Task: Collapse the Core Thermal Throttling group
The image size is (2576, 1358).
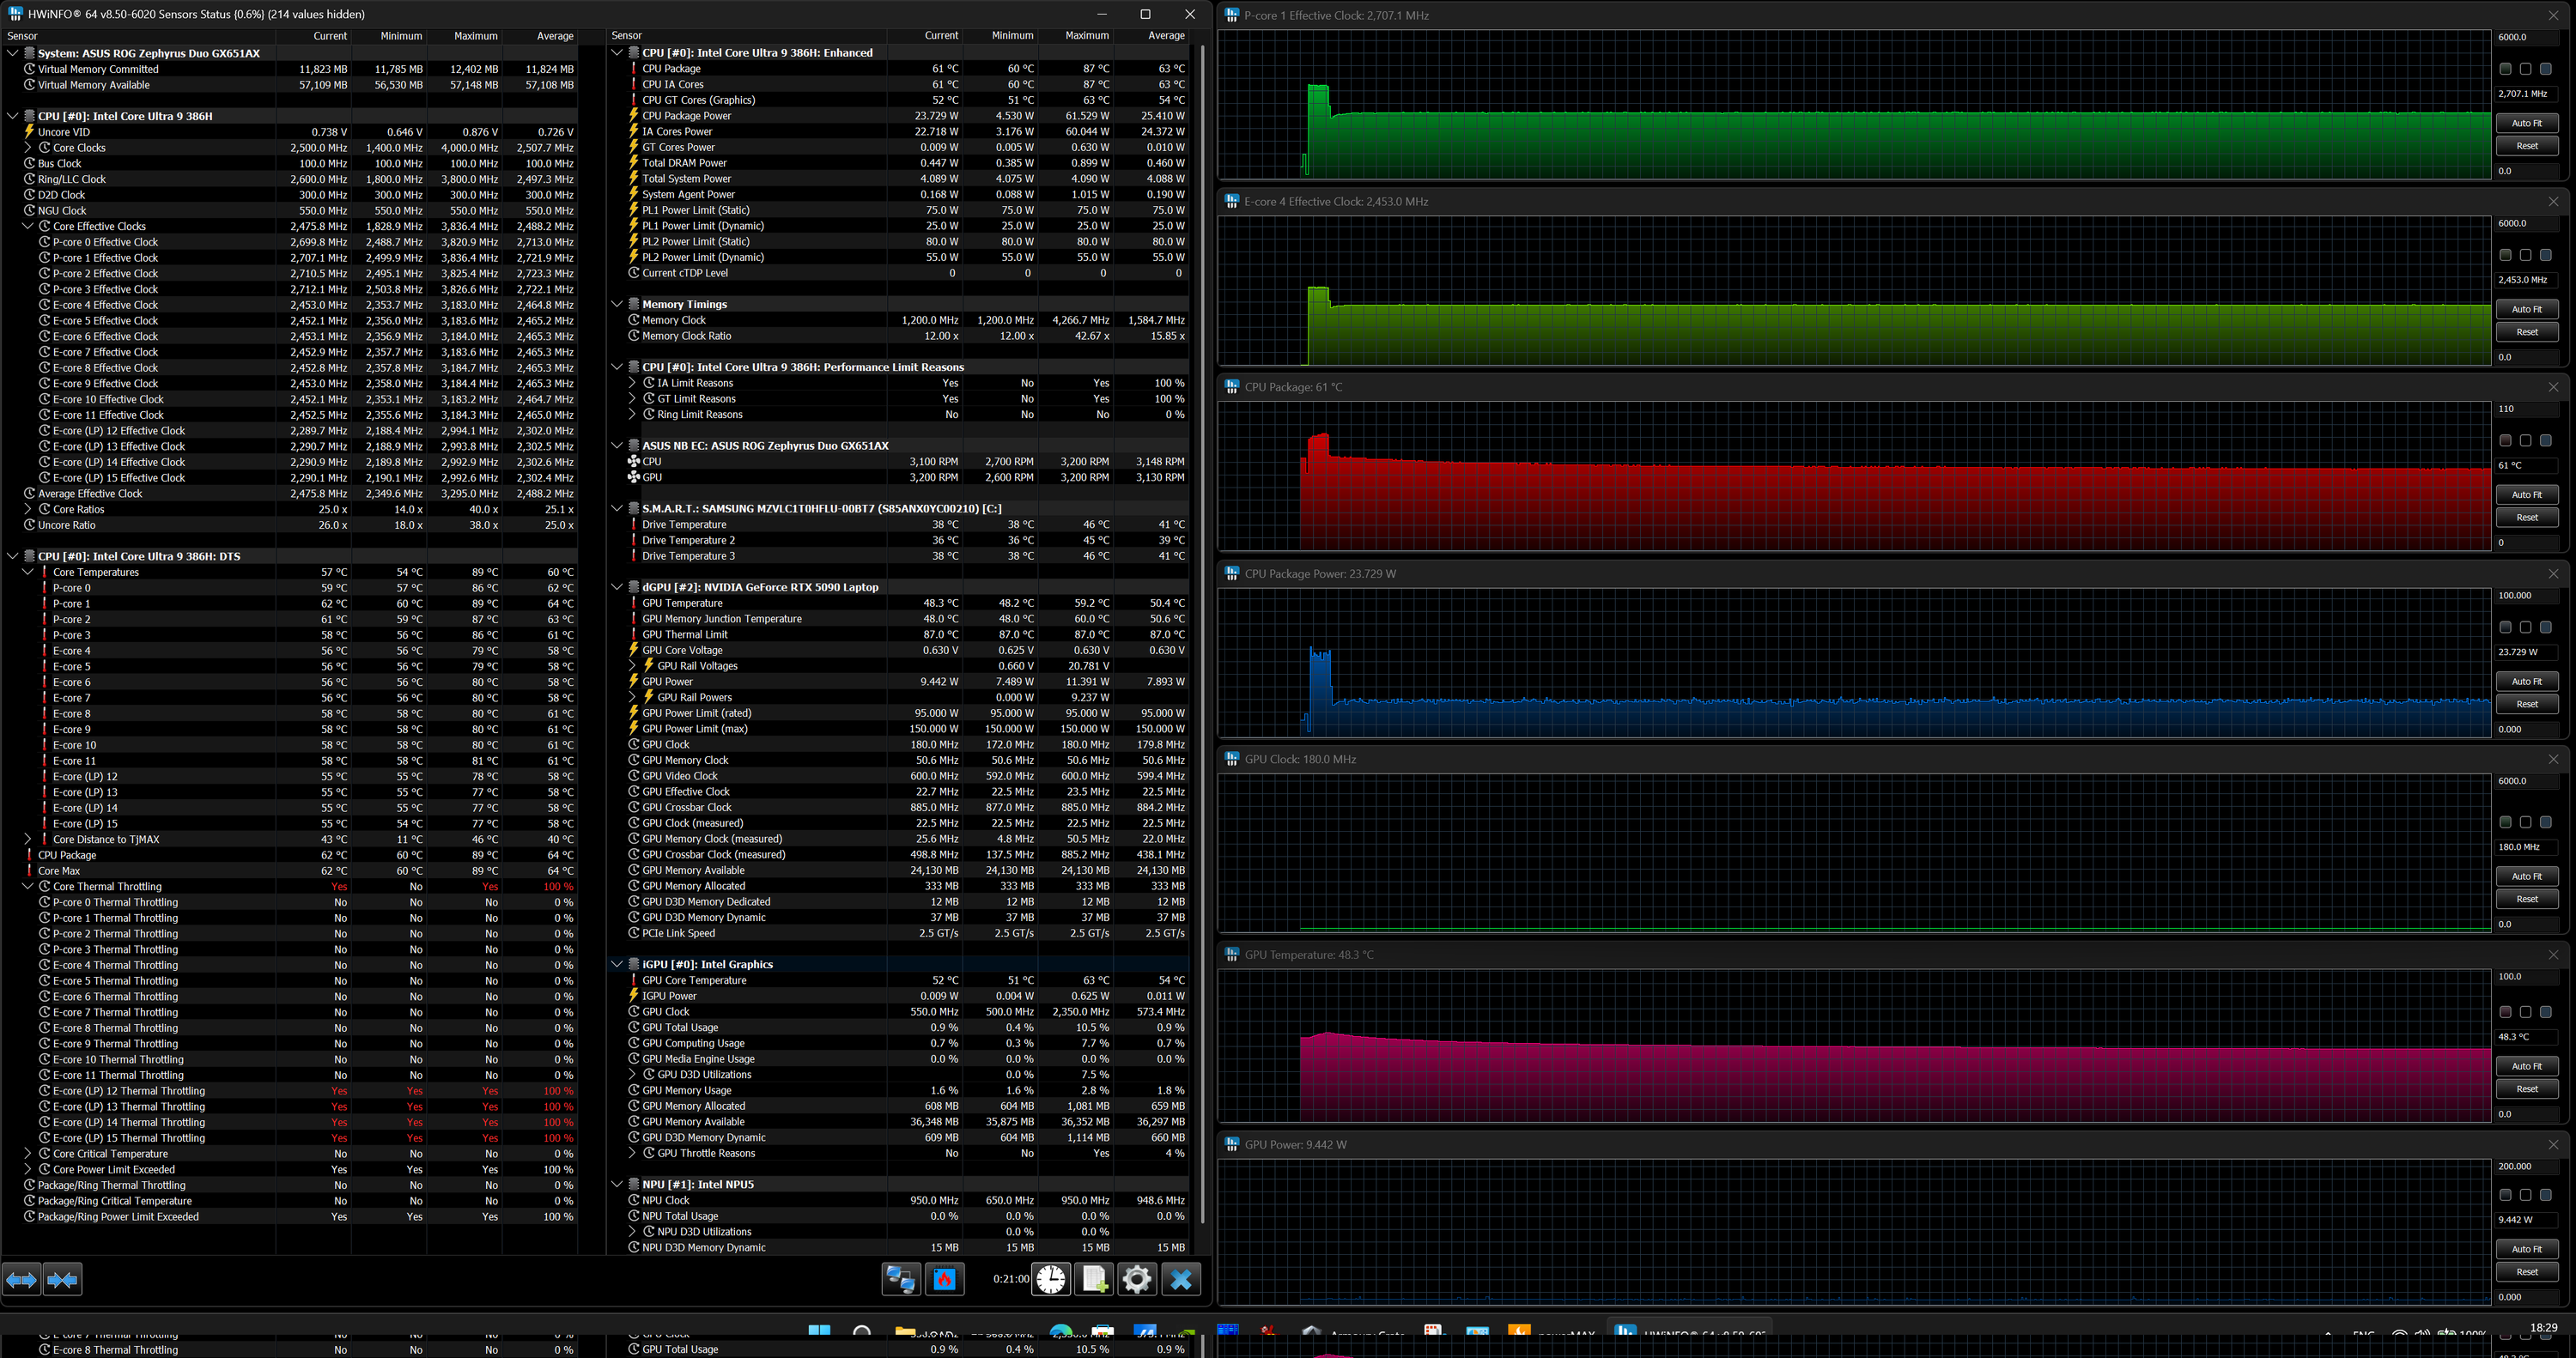Action: pos(28,887)
